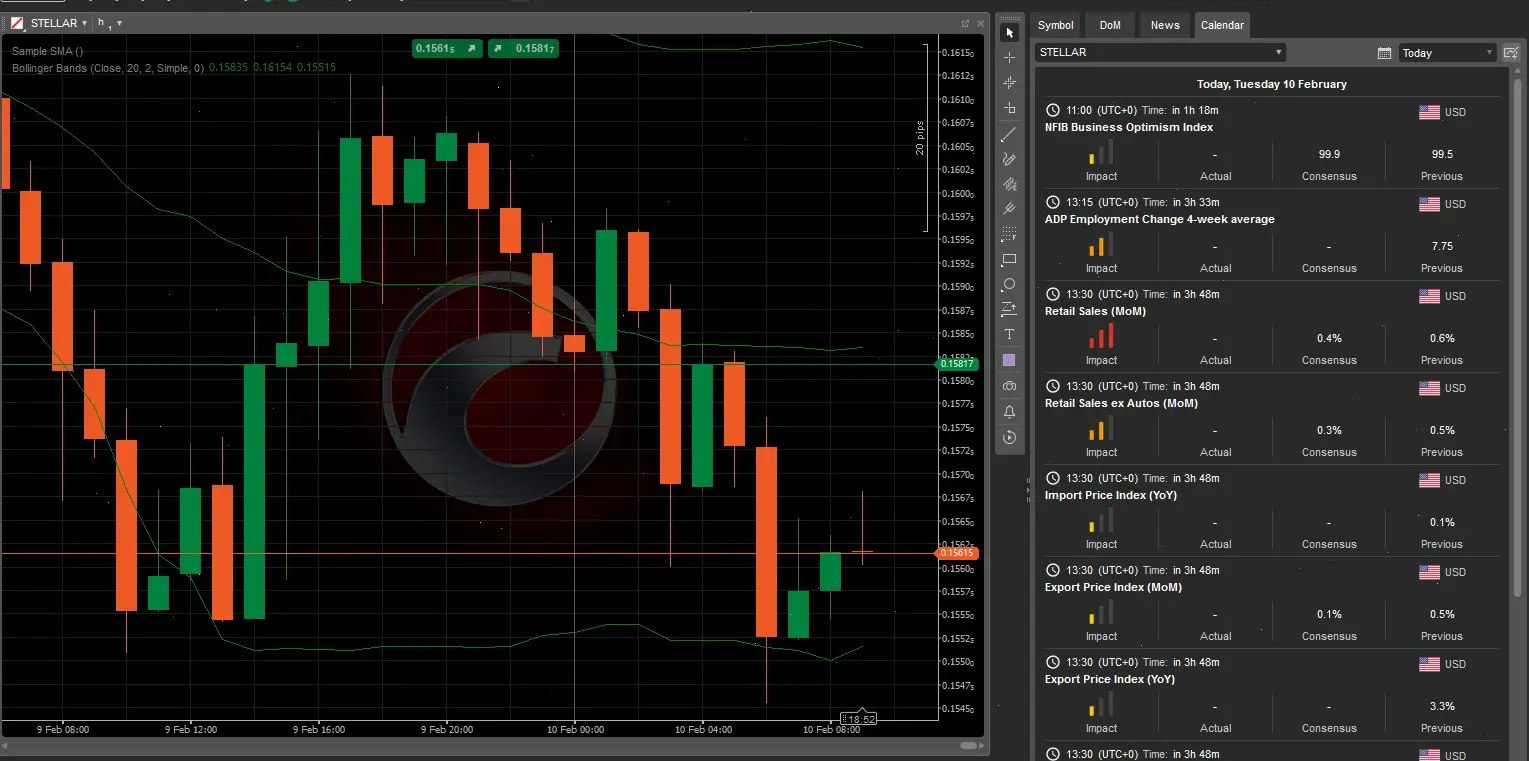Click the buy price 0.1581 button
Viewport: 1529px width, 761px height.
523,48
